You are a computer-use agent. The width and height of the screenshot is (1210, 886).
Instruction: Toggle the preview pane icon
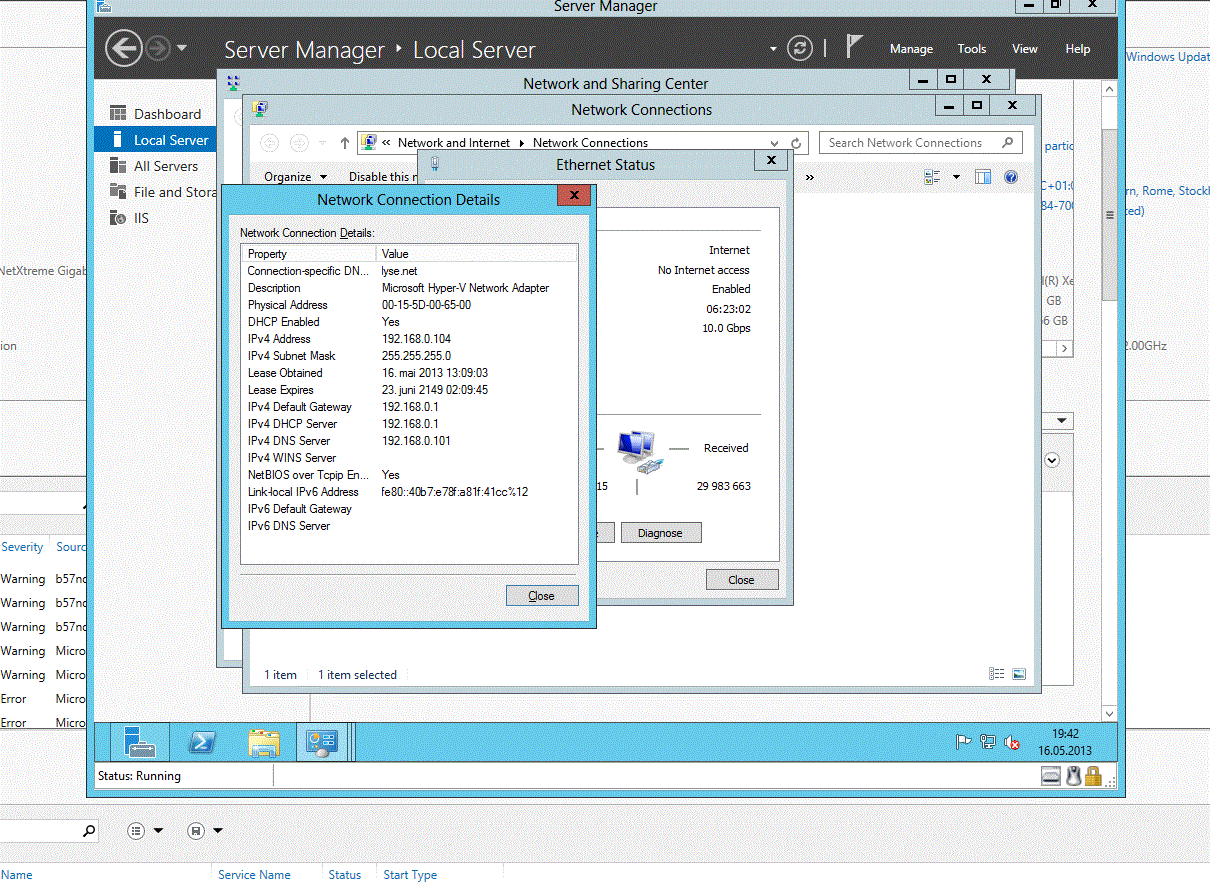[983, 177]
